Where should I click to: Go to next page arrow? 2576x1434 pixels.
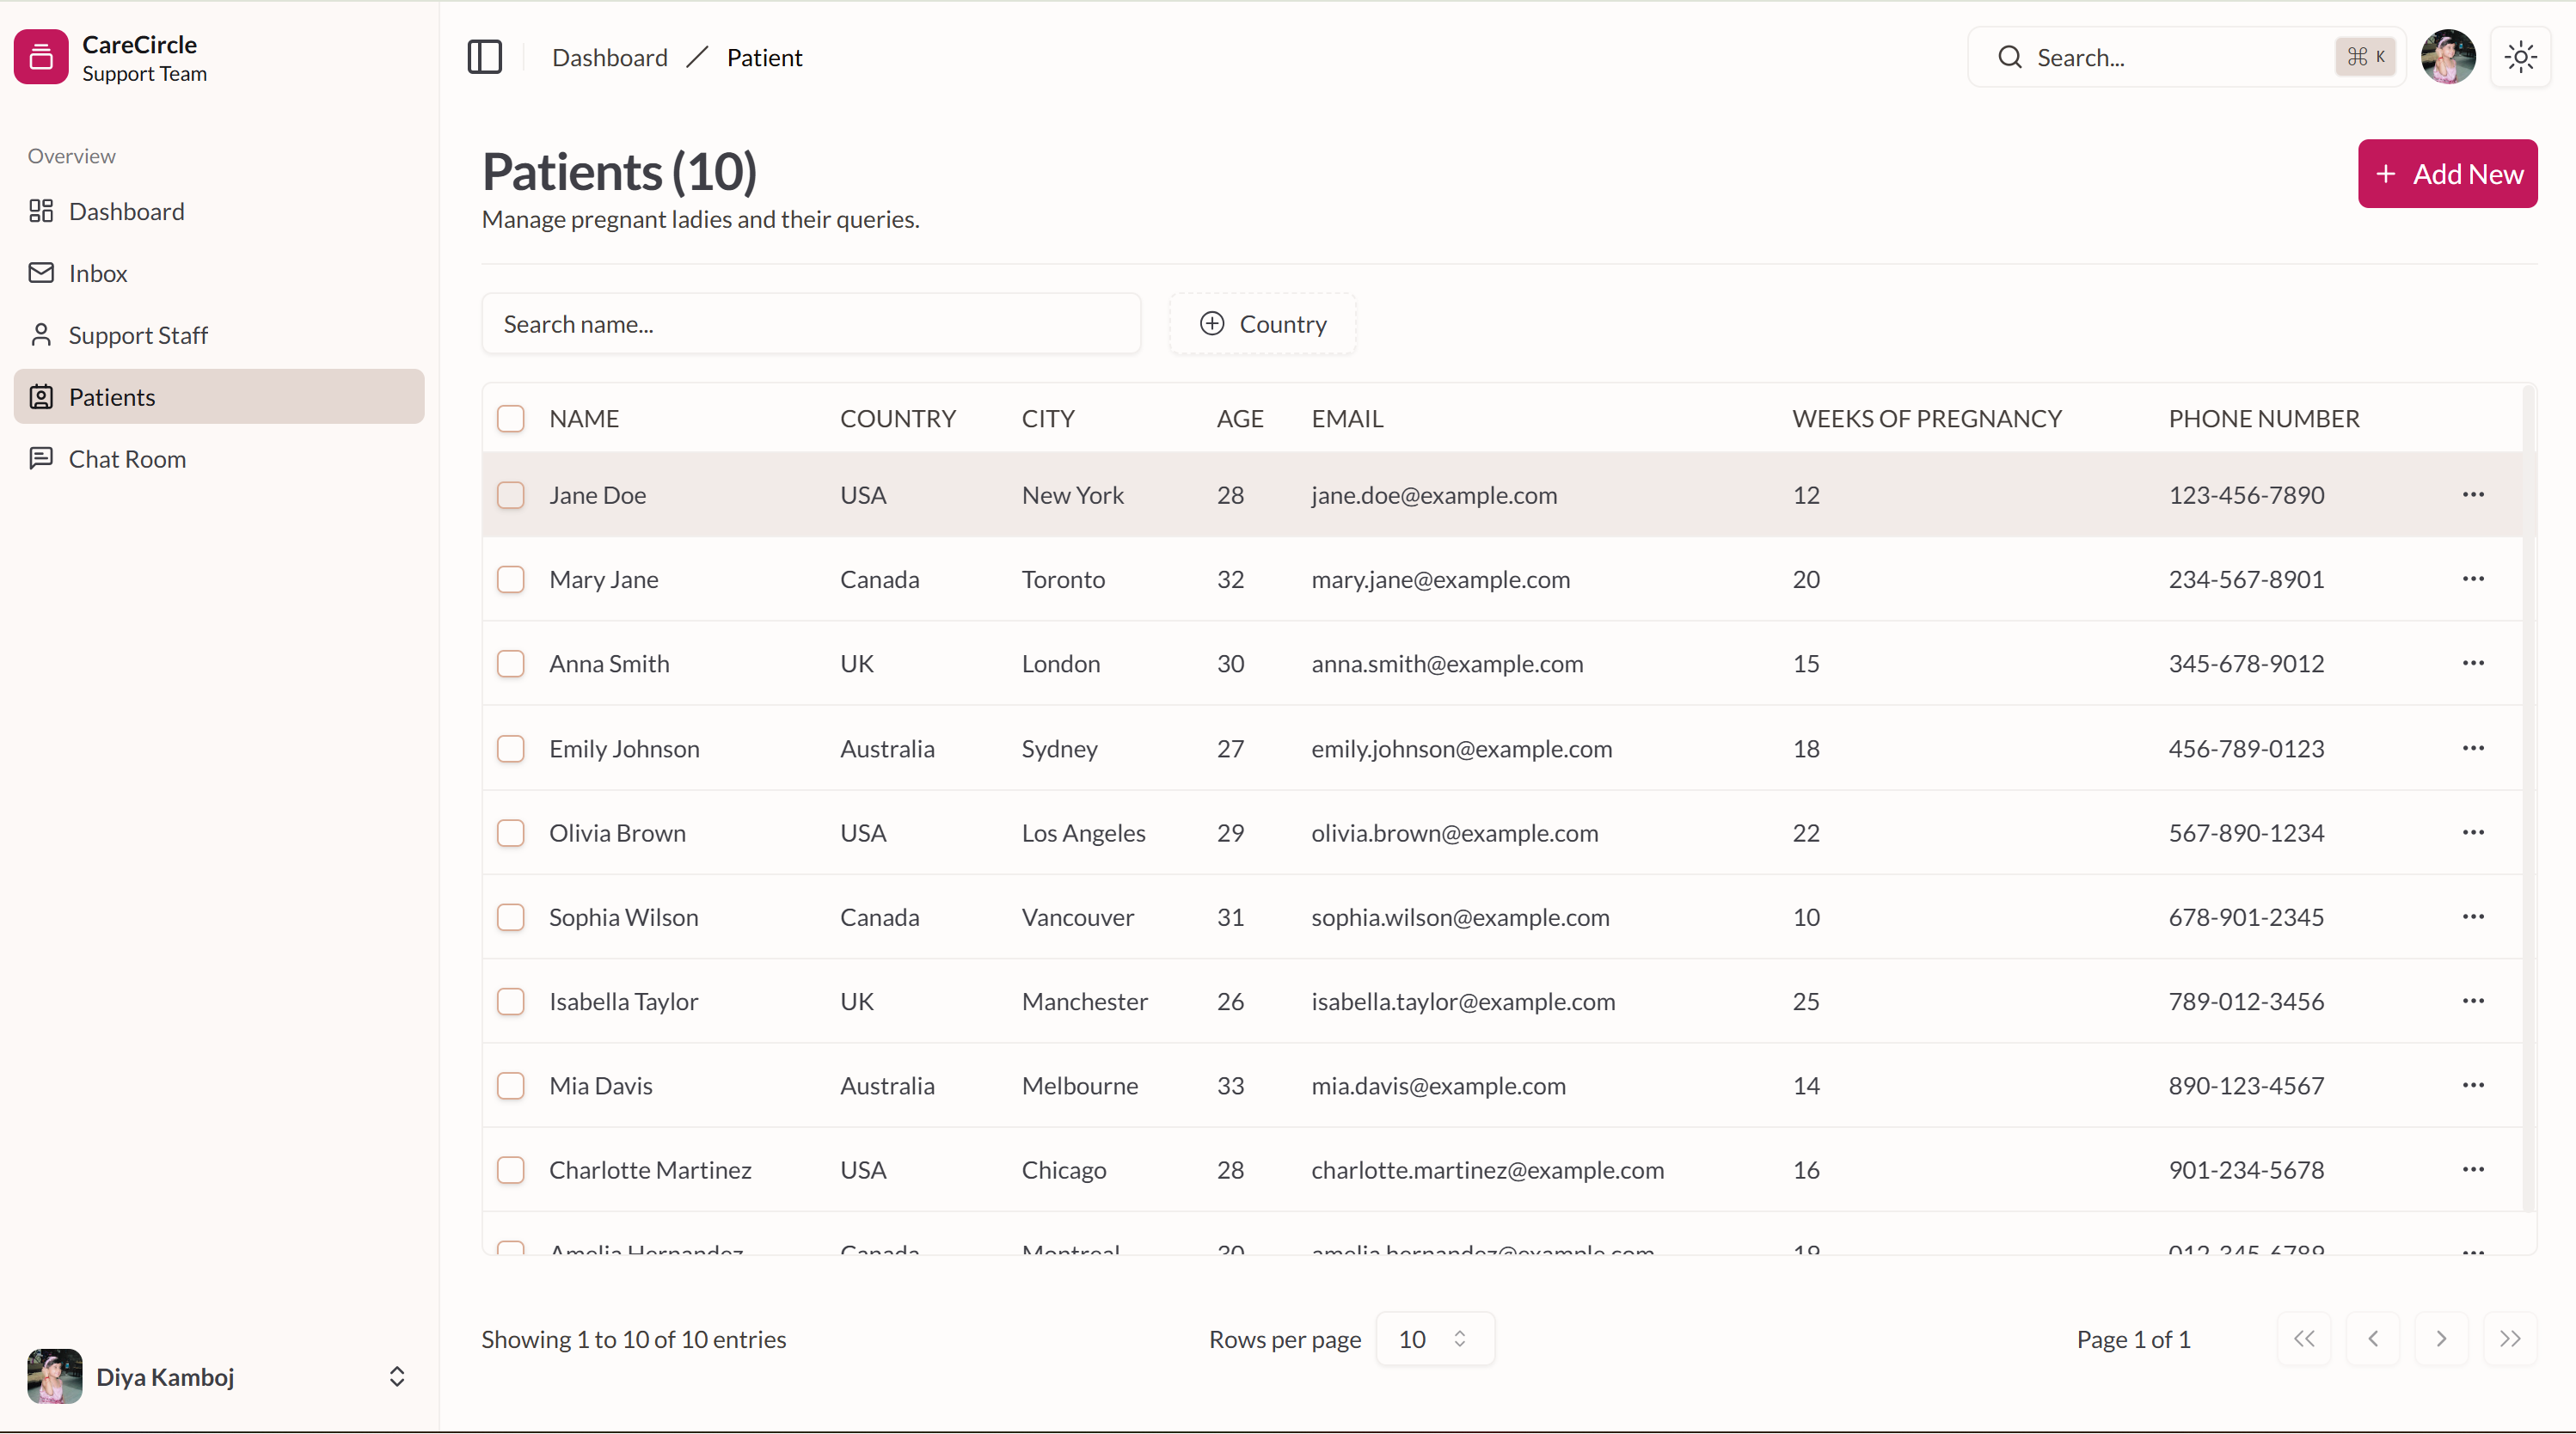(2441, 1339)
